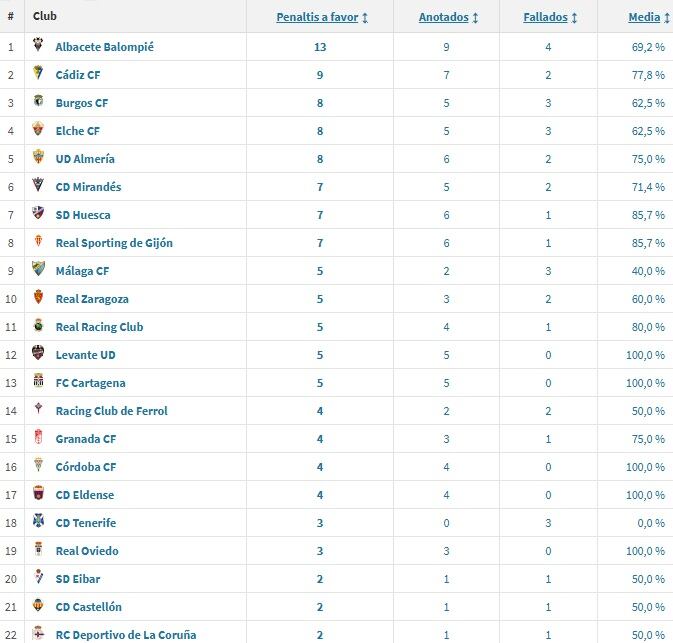Click the Levante UD crest icon

[39, 354]
